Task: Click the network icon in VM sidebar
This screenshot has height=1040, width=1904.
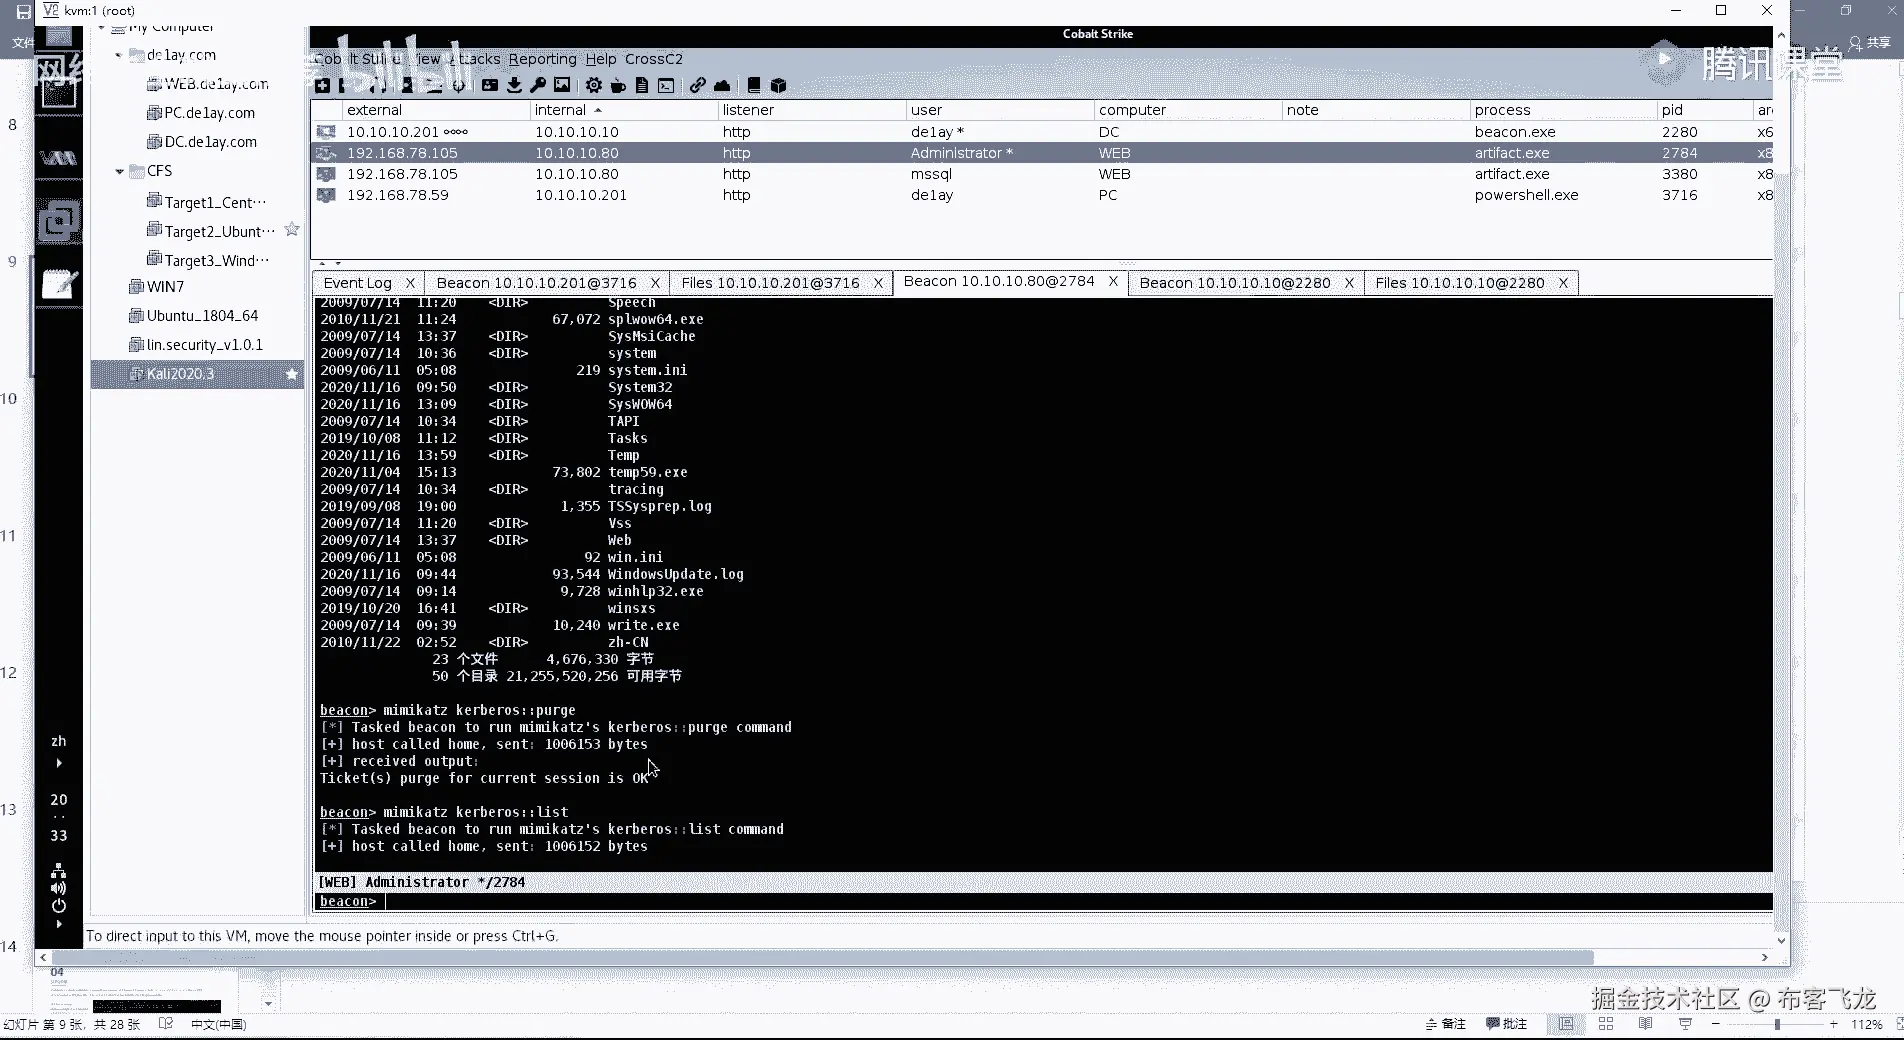Action: (59, 870)
